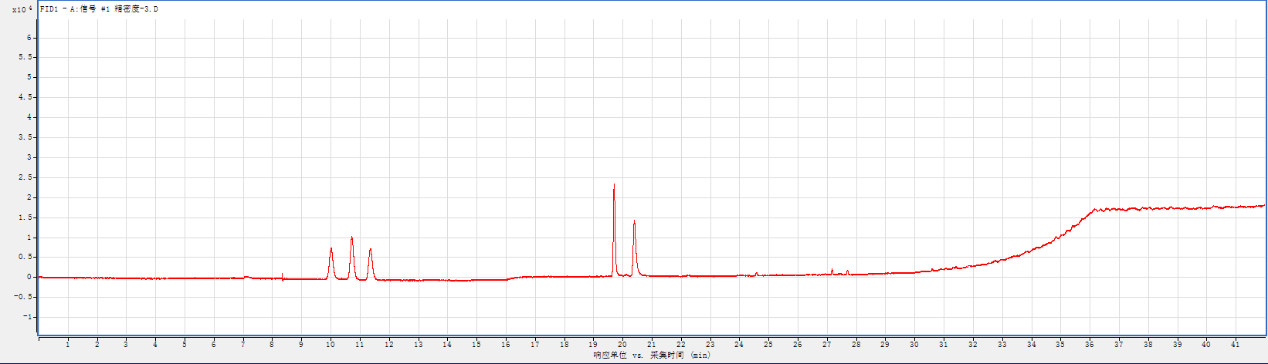Click the 5 tick on the time axis

pos(184,344)
